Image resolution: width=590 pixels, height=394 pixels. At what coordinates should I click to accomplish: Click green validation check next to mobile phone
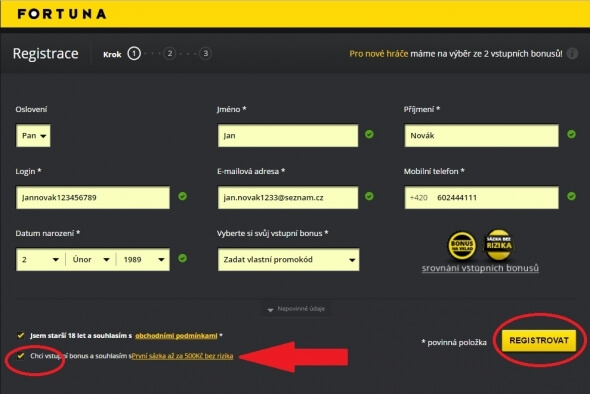571,196
